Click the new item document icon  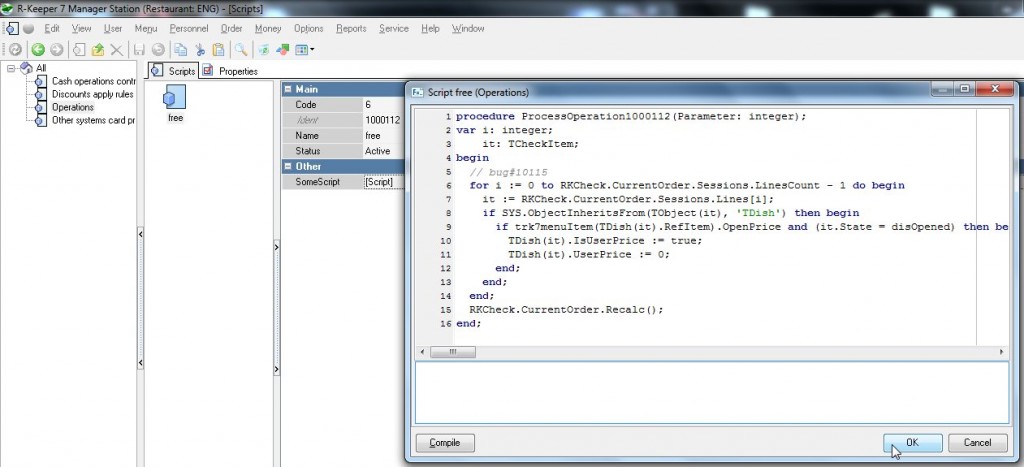79,50
